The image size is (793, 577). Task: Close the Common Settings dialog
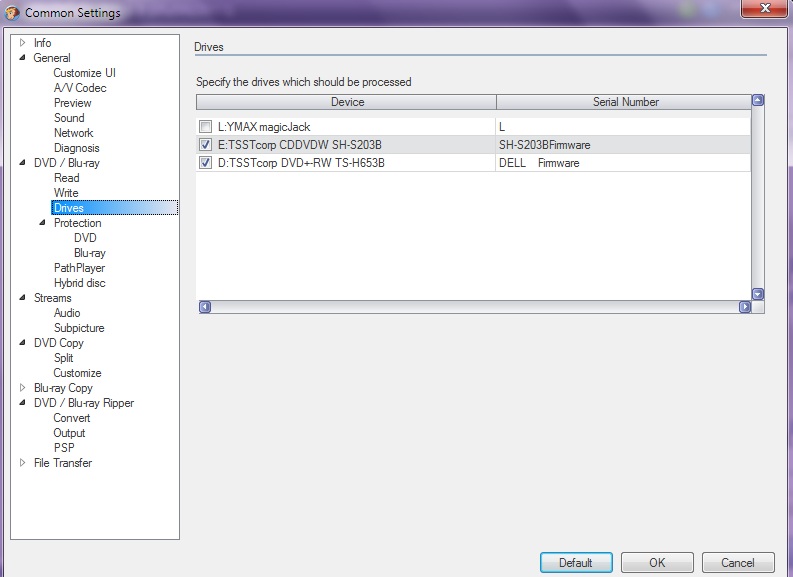765,8
